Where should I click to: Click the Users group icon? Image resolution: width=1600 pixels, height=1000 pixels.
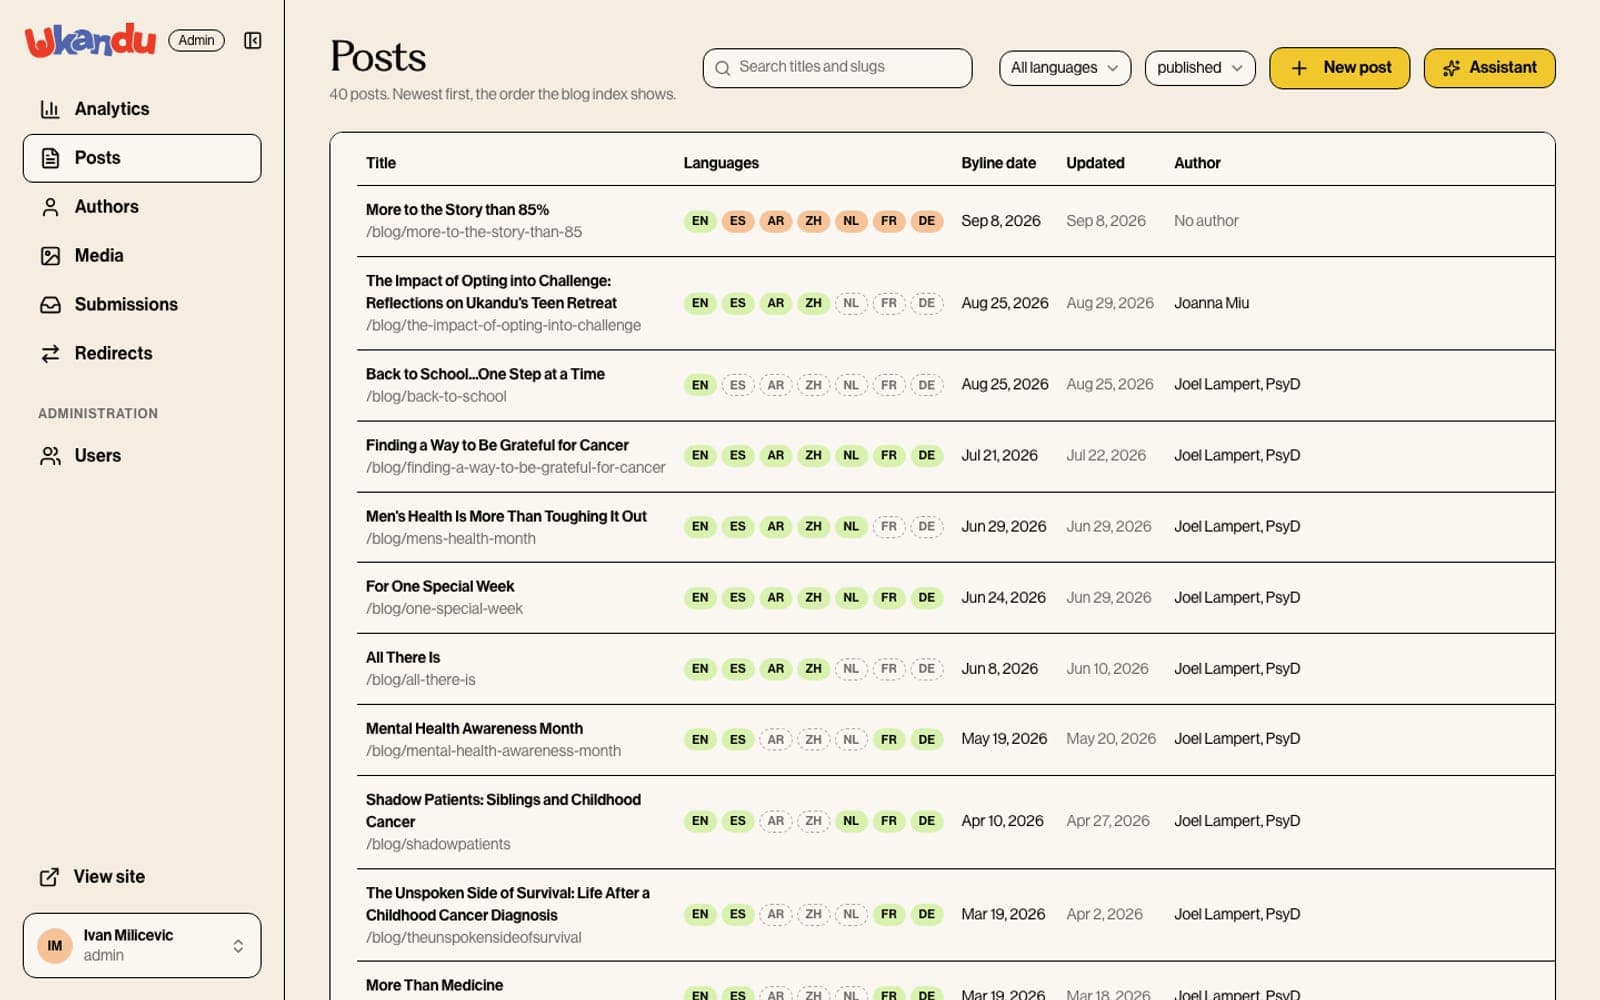(50, 456)
